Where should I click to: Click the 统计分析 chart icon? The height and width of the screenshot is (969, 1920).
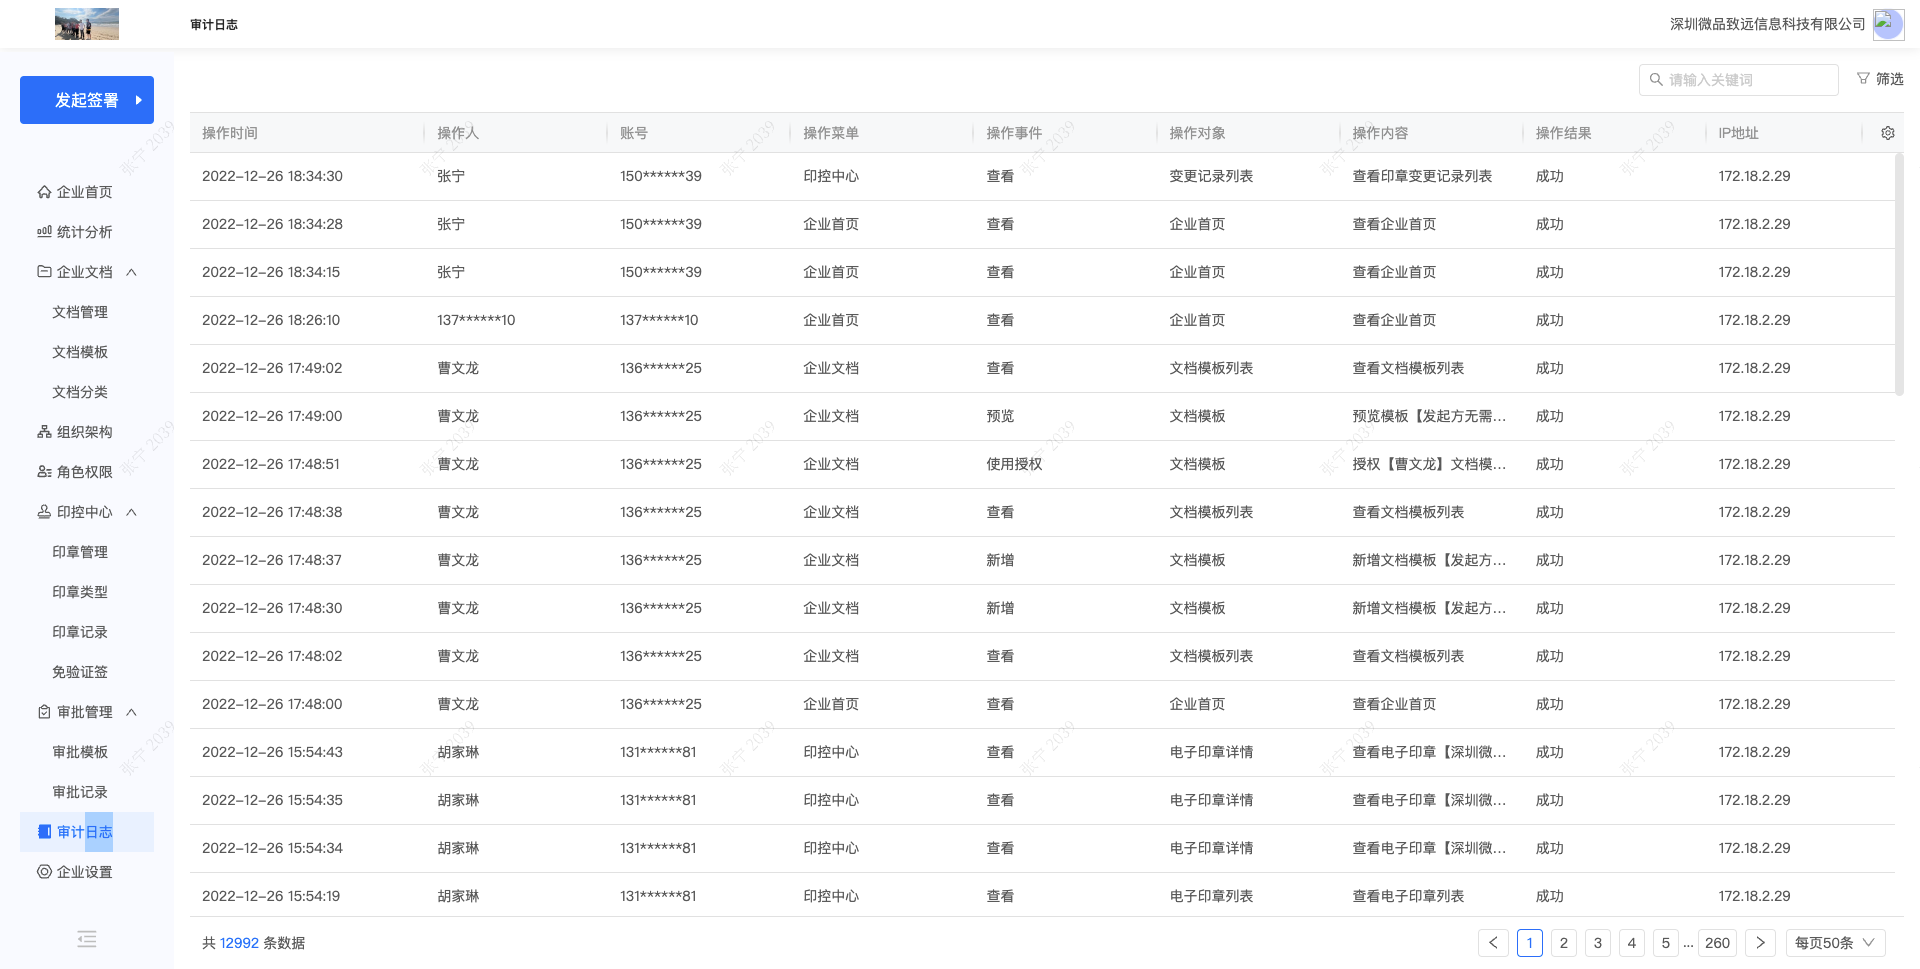tap(44, 232)
